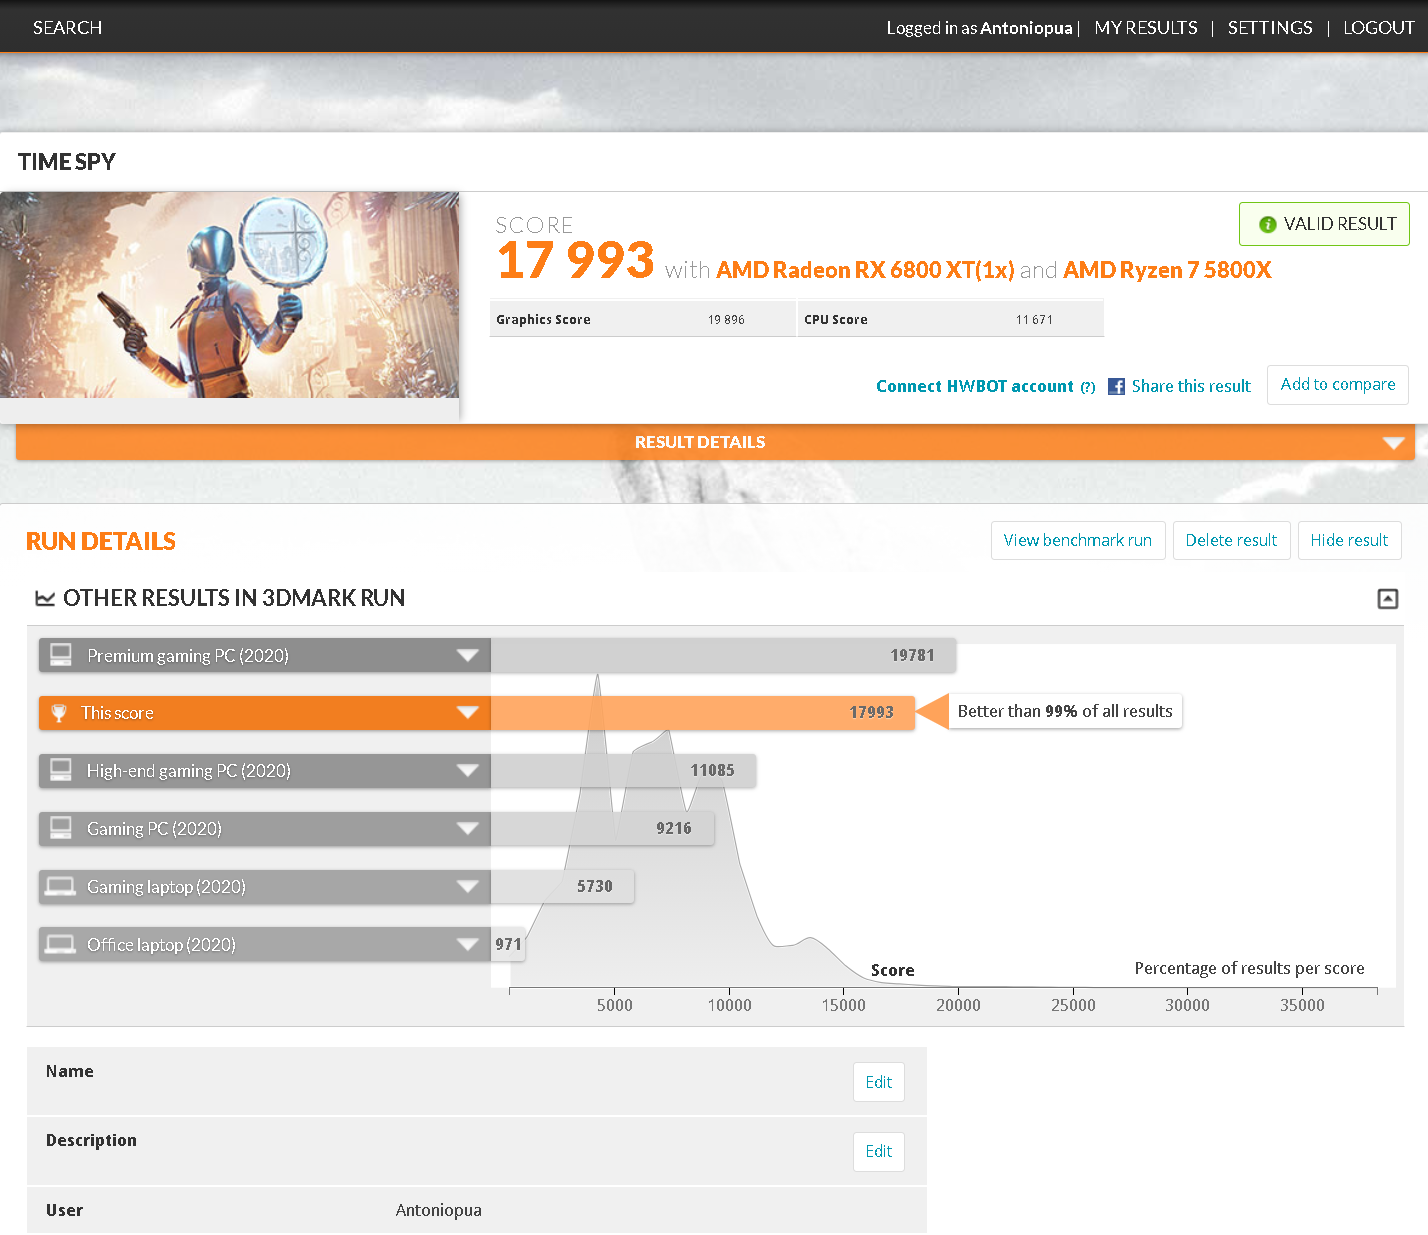
Task: Click the LOGOUT link
Action: [x=1378, y=28]
